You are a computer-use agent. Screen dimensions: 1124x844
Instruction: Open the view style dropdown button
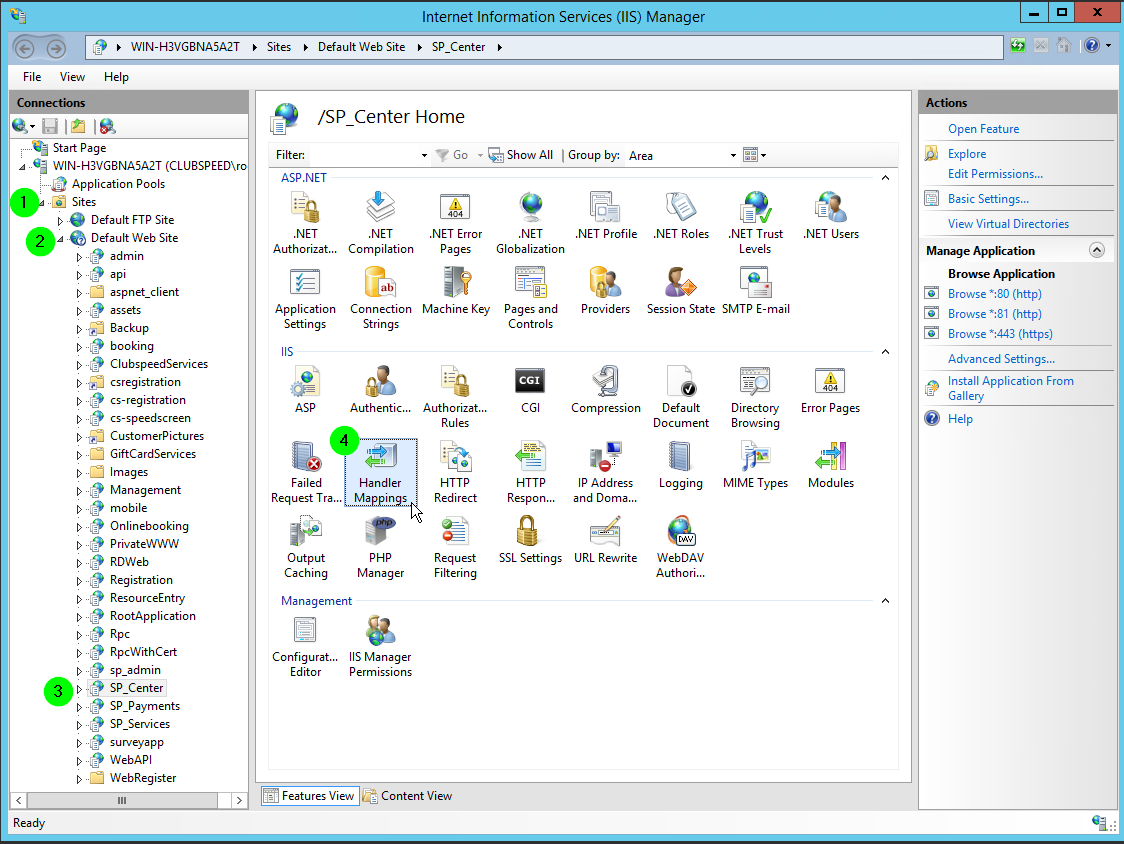[755, 155]
